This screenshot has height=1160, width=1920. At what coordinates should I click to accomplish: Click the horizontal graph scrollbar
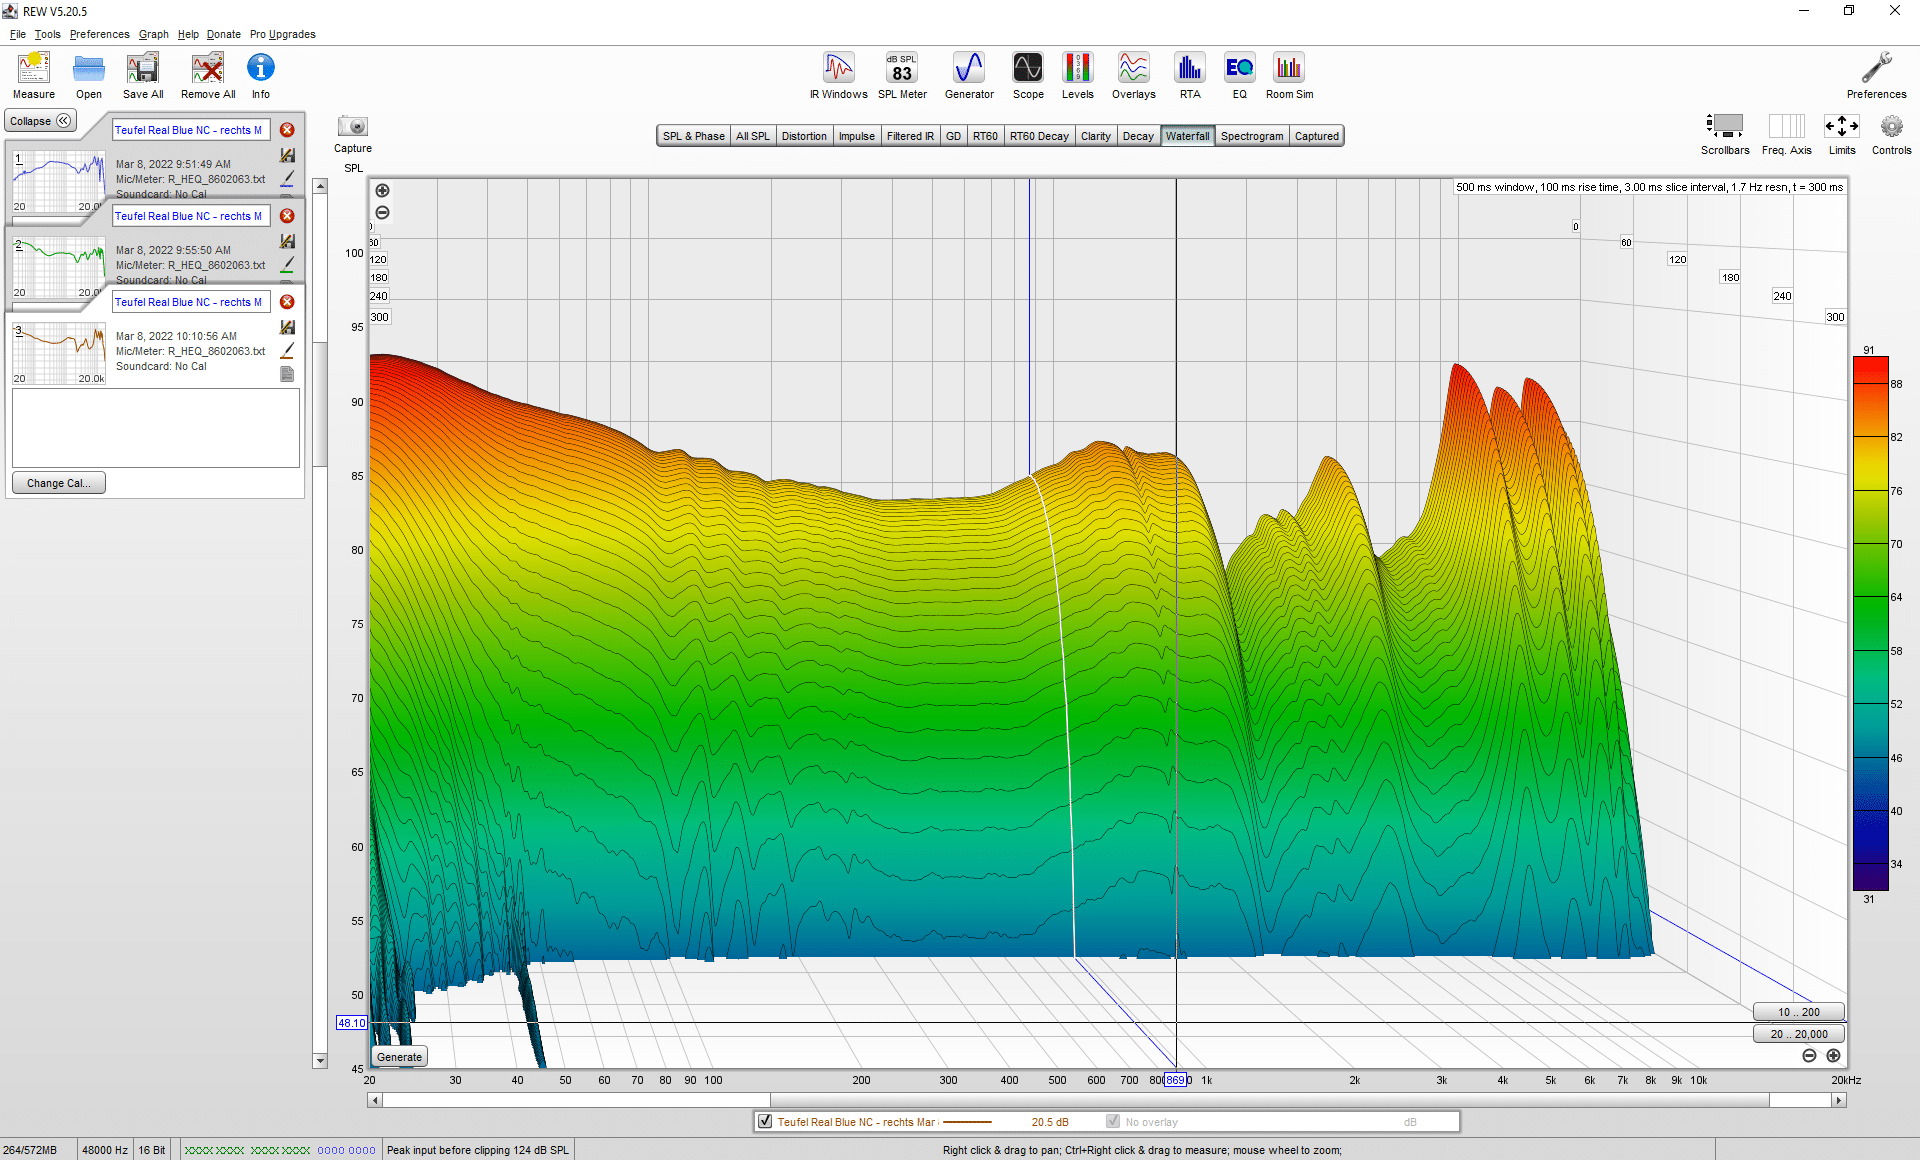[x=1106, y=1100]
